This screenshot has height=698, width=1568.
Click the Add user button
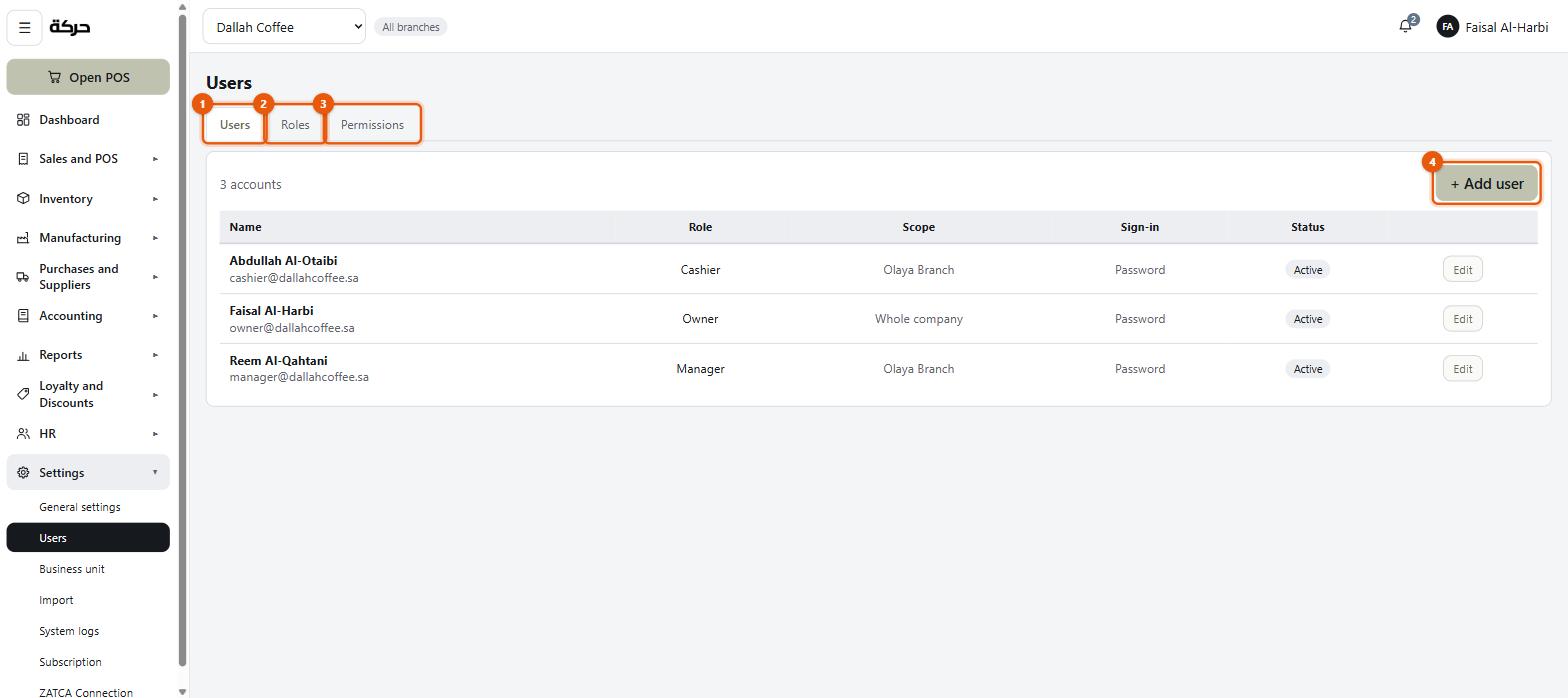point(1487,184)
